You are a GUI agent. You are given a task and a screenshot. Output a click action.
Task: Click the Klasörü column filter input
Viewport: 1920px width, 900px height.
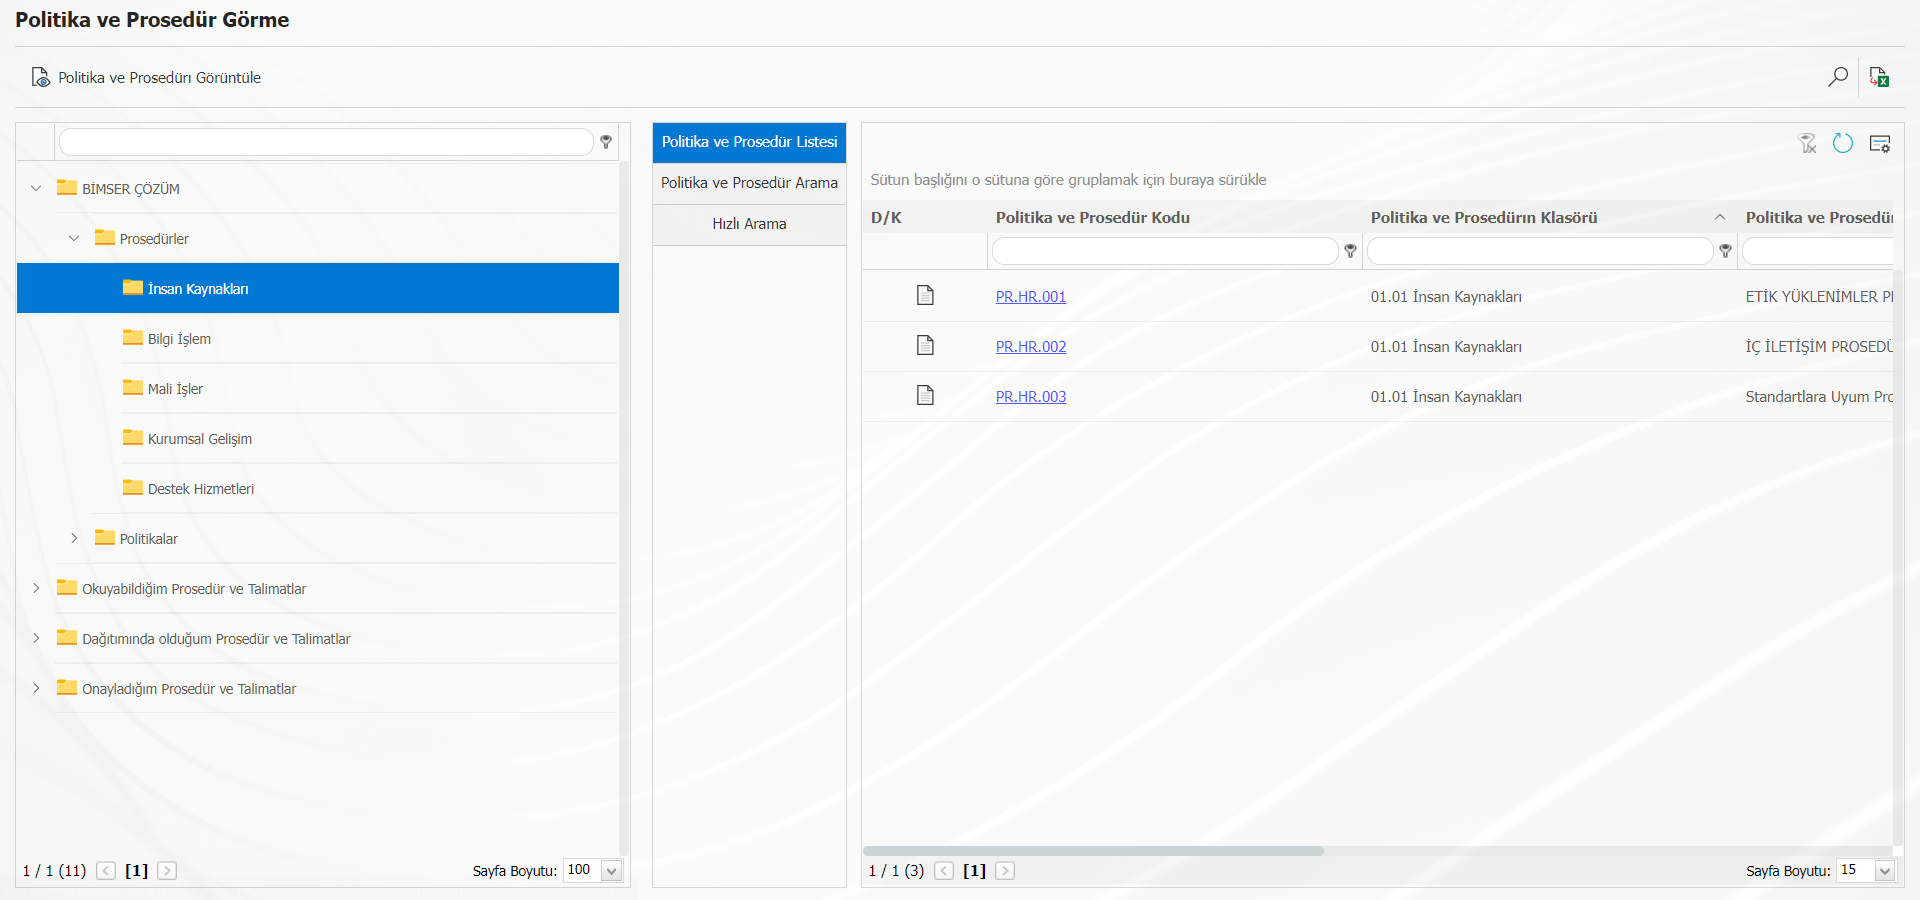click(x=1540, y=251)
